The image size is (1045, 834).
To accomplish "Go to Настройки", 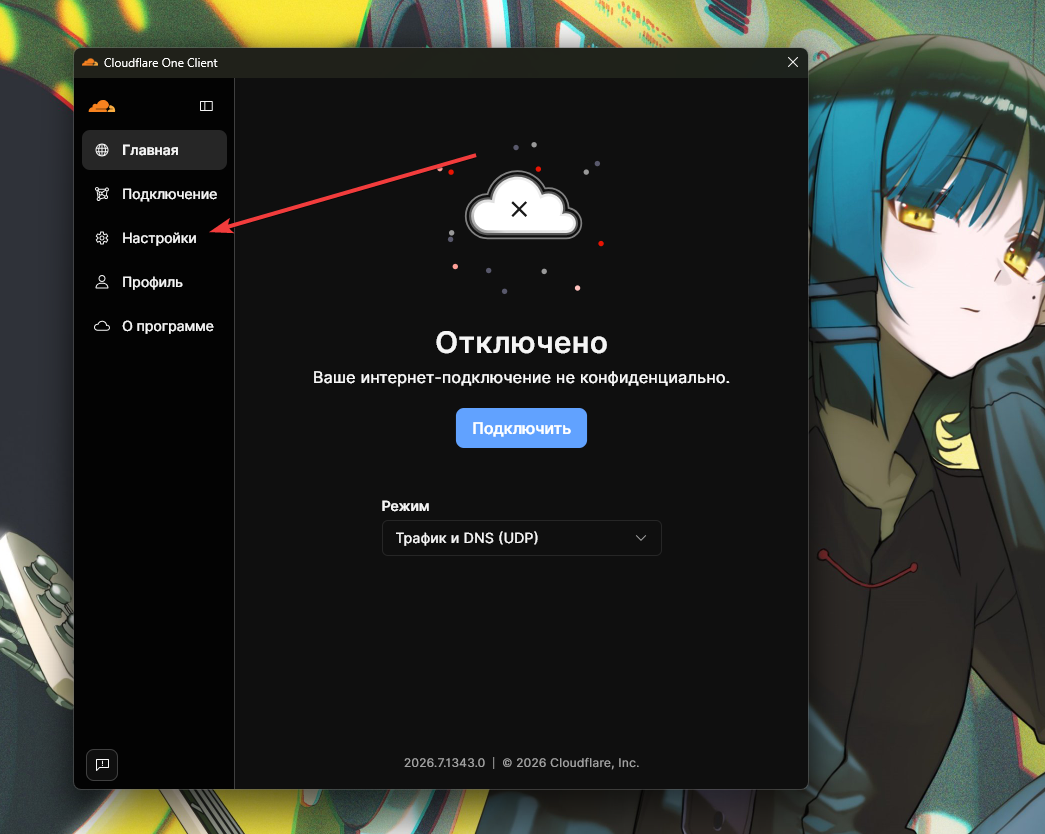I will pos(155,238).
